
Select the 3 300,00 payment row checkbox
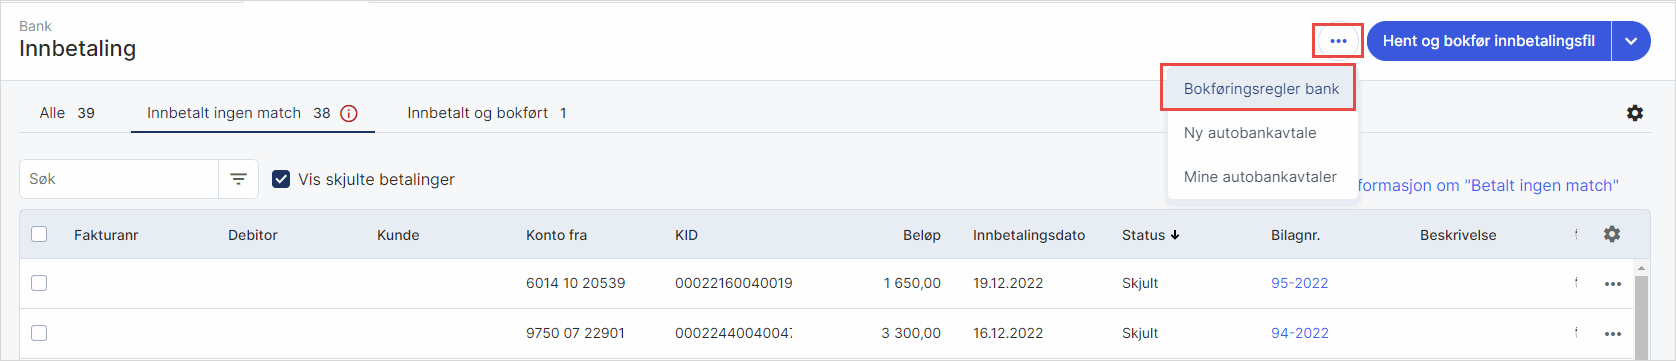tap(39, 333)
